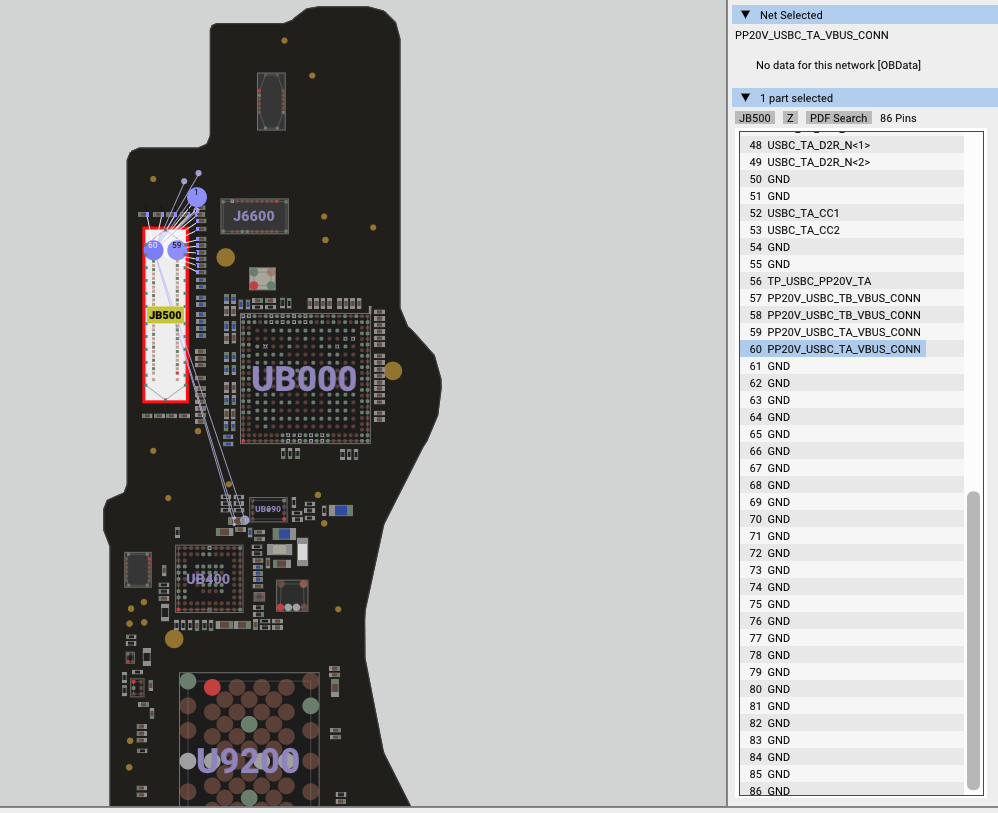Open PDF Search for the selected part
The width and height of the screenshot is (998, 813).
pyautogui.click(x=837, y=118)
